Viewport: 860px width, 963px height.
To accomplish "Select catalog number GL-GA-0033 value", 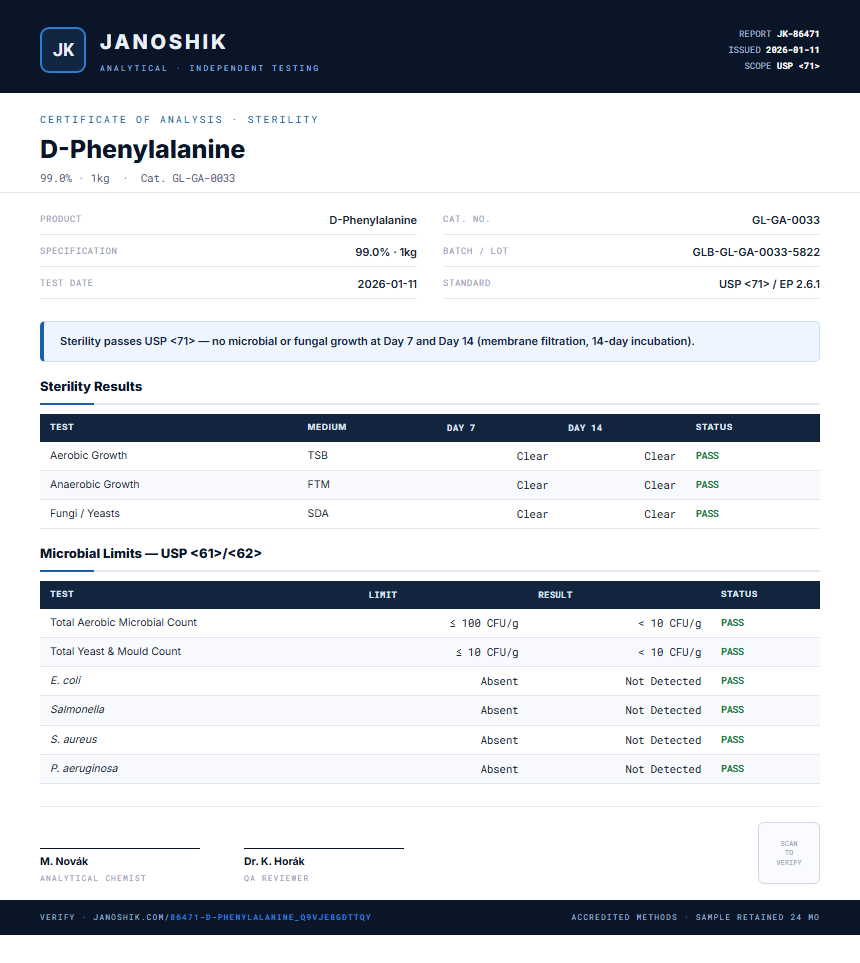I will [786, 220].
